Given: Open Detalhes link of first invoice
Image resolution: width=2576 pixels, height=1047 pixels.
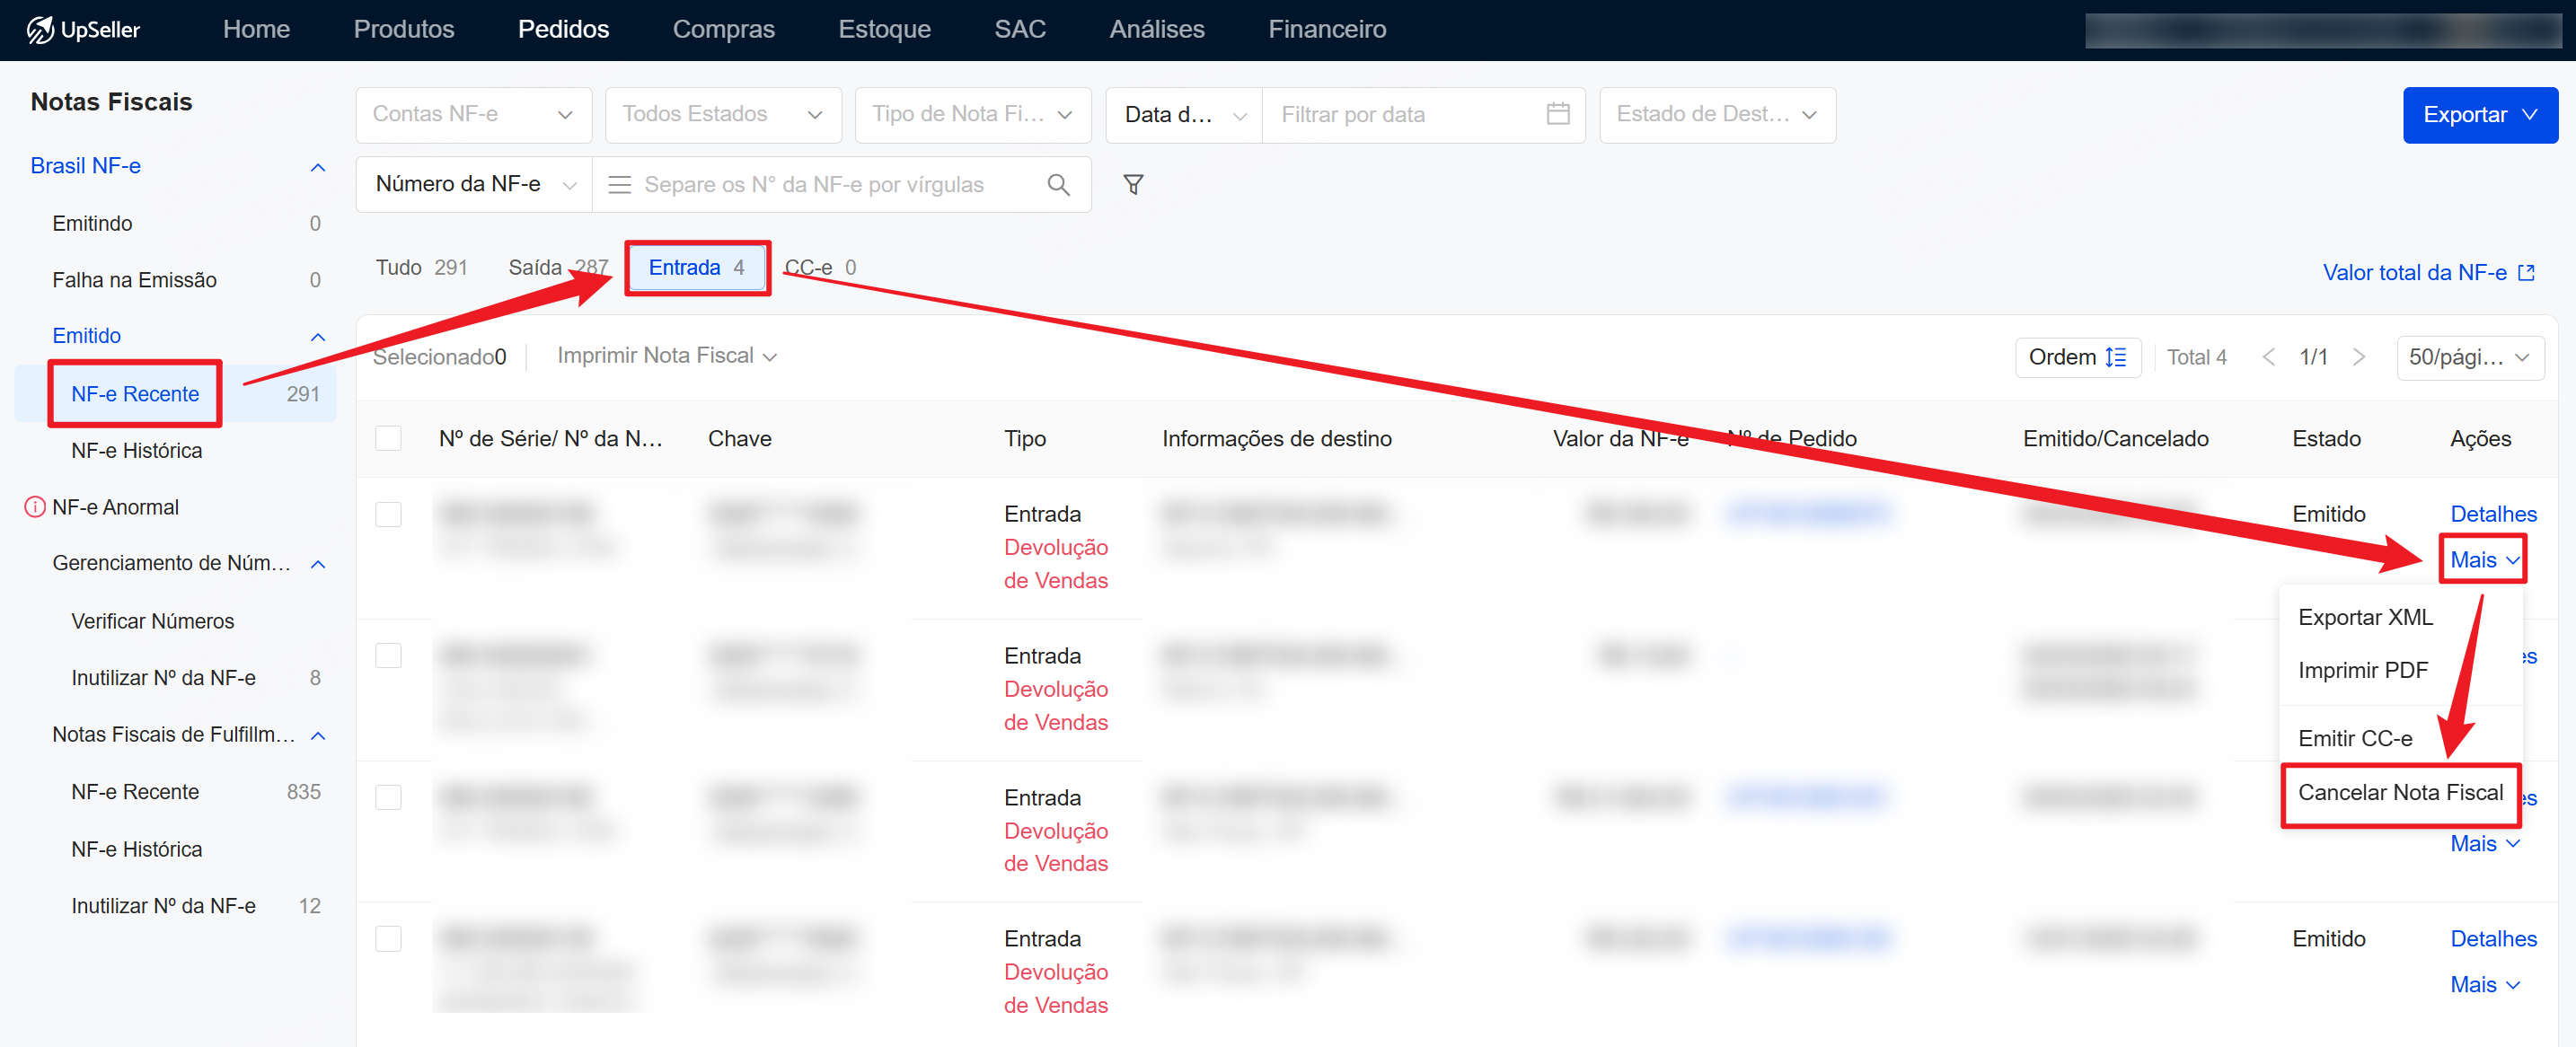Looking at the screenshot, I should 2493,515.
